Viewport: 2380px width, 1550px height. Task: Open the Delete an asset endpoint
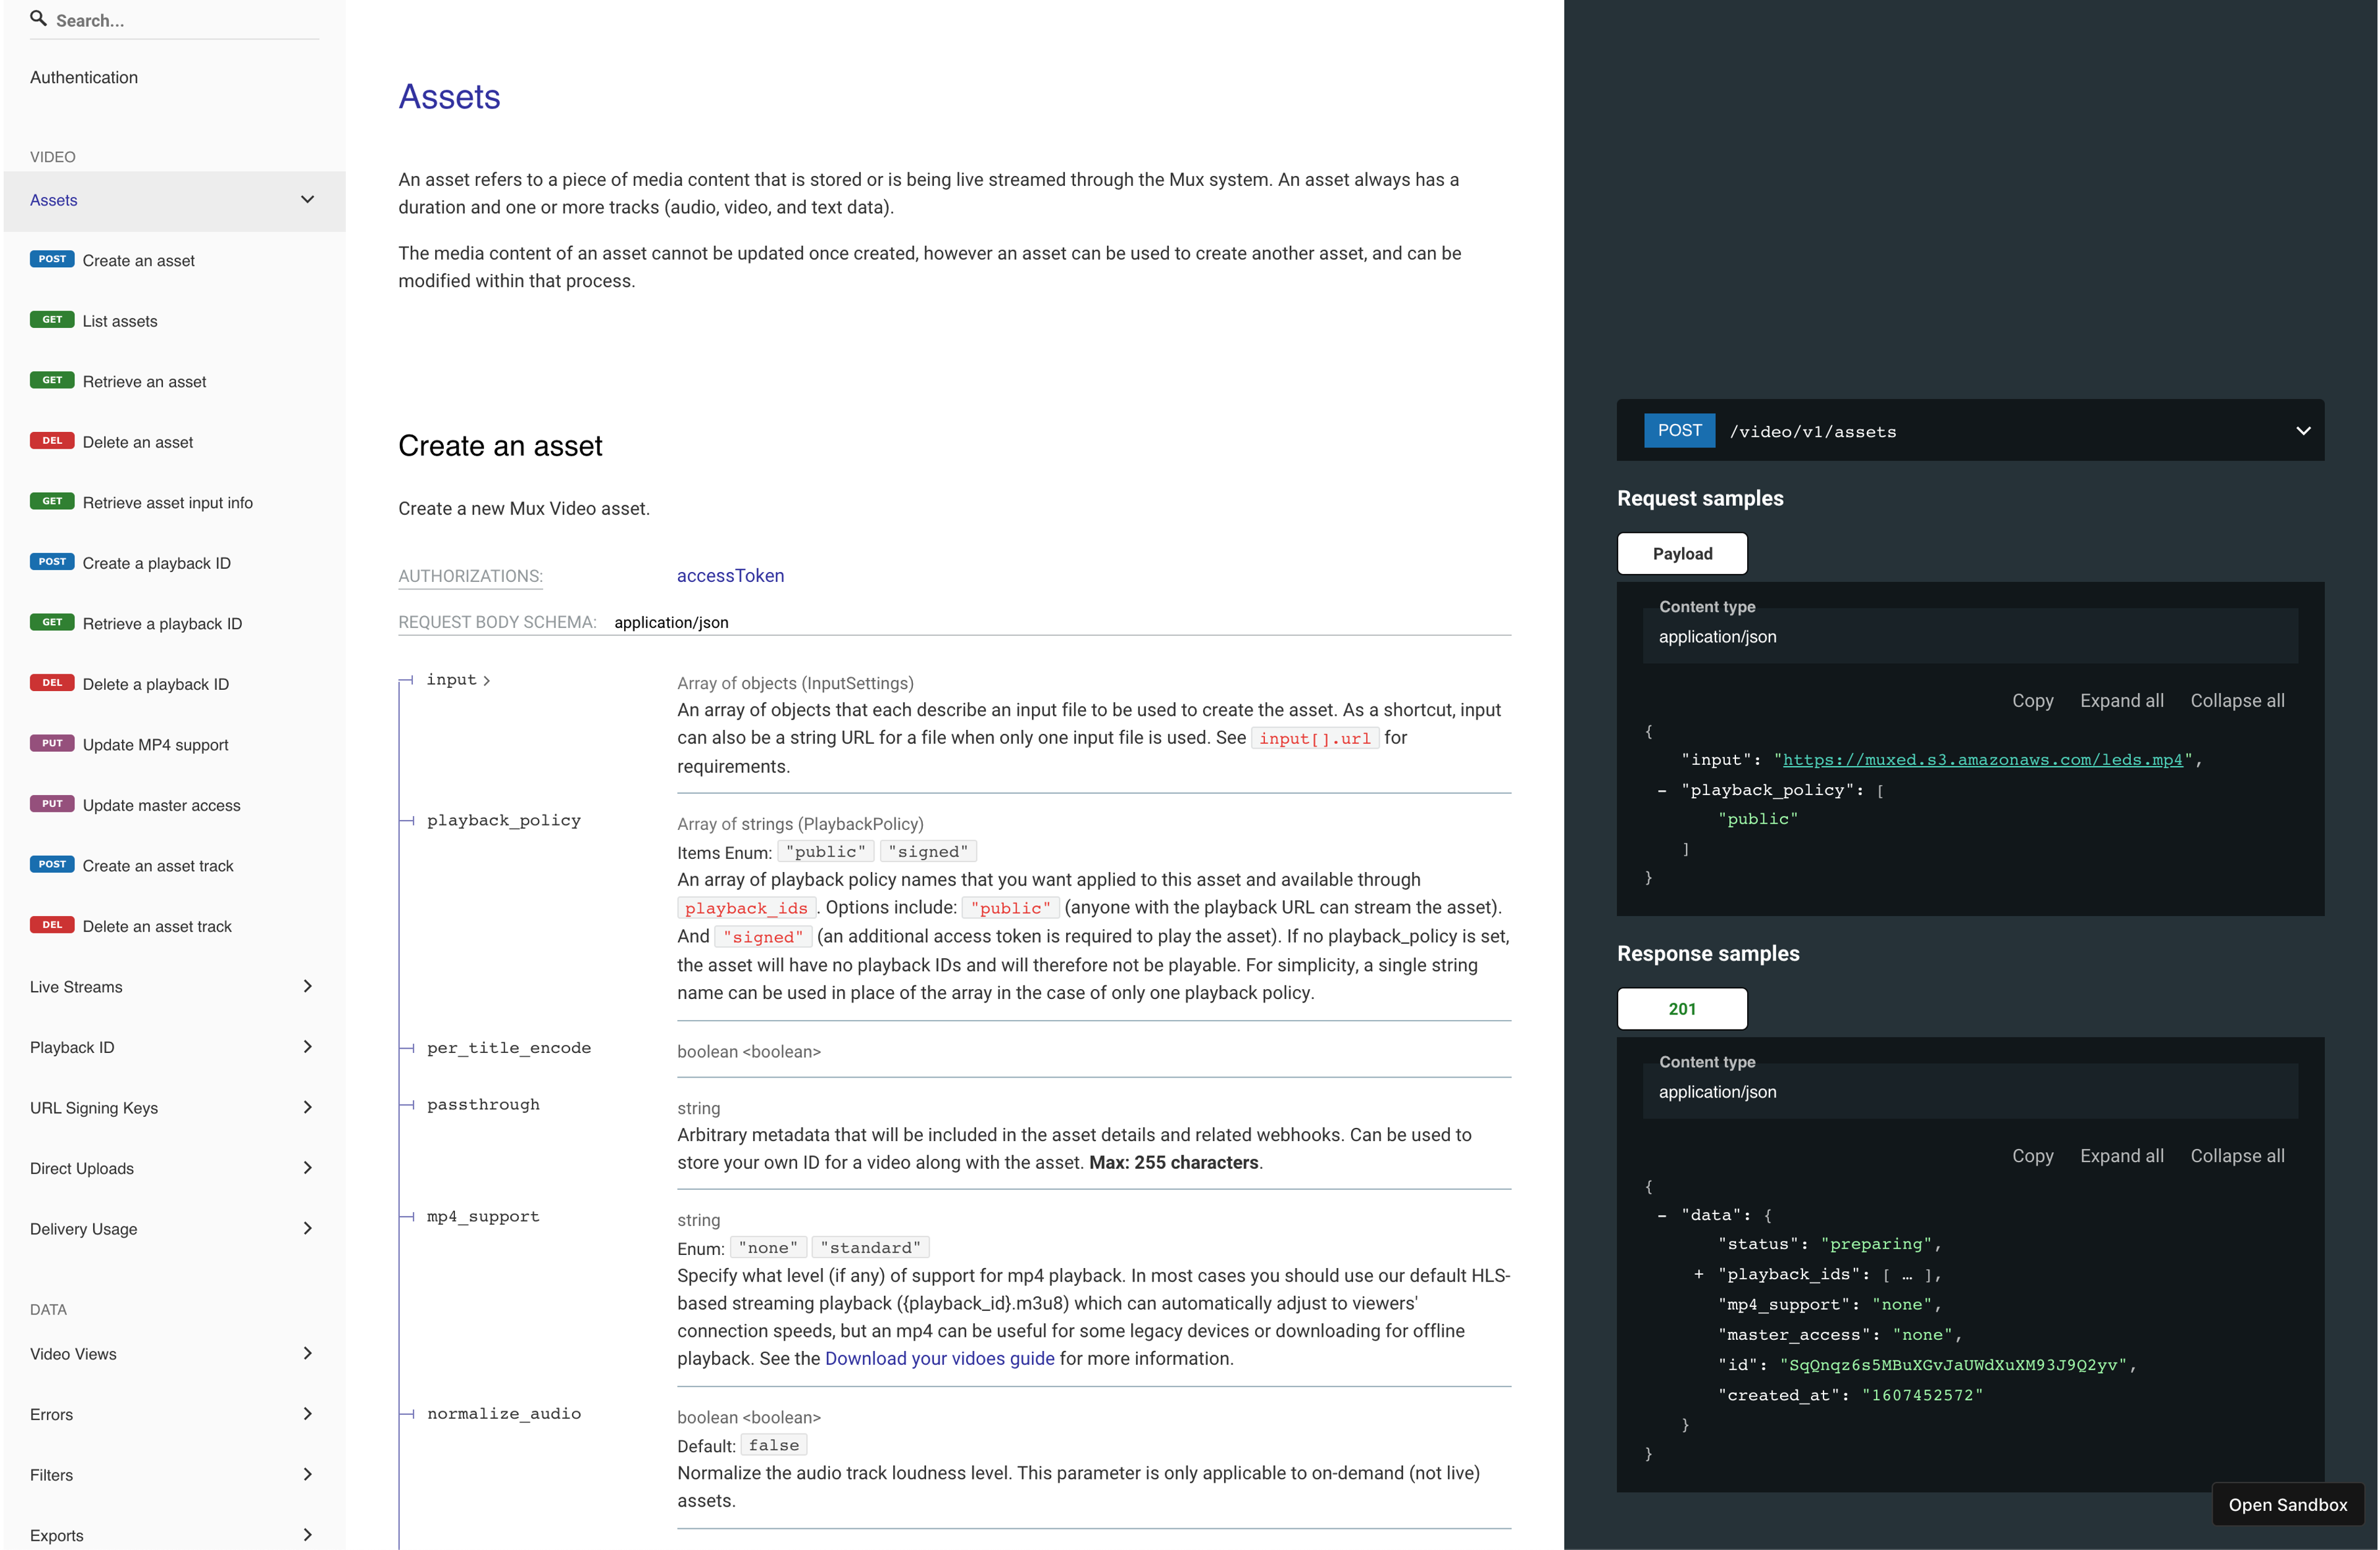[138, 442]
